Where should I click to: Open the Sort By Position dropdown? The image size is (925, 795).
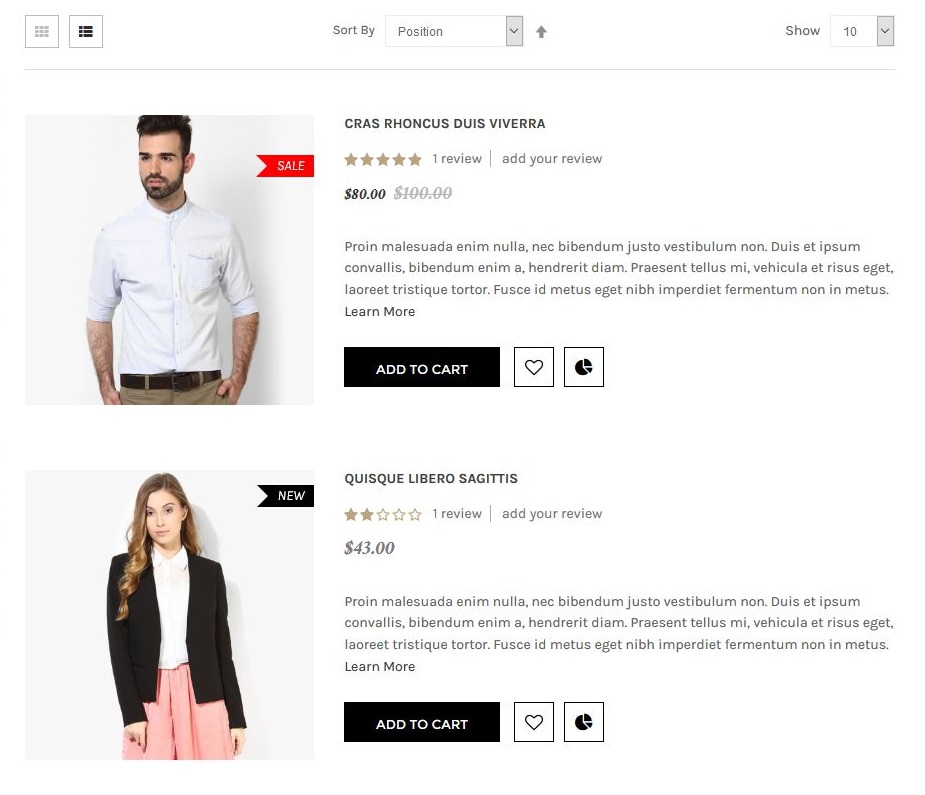click(x=453, y=31)
